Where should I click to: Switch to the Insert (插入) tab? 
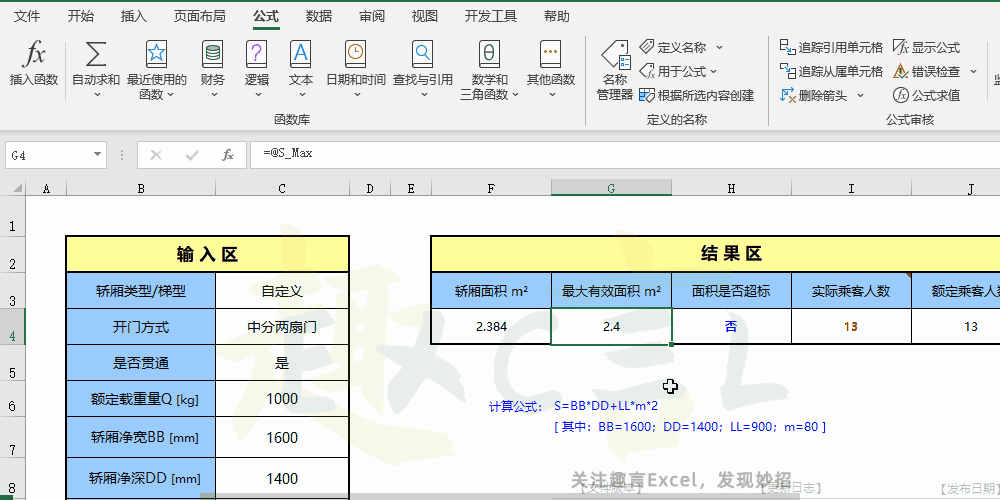pyautogui.click(x=134, y=17)
